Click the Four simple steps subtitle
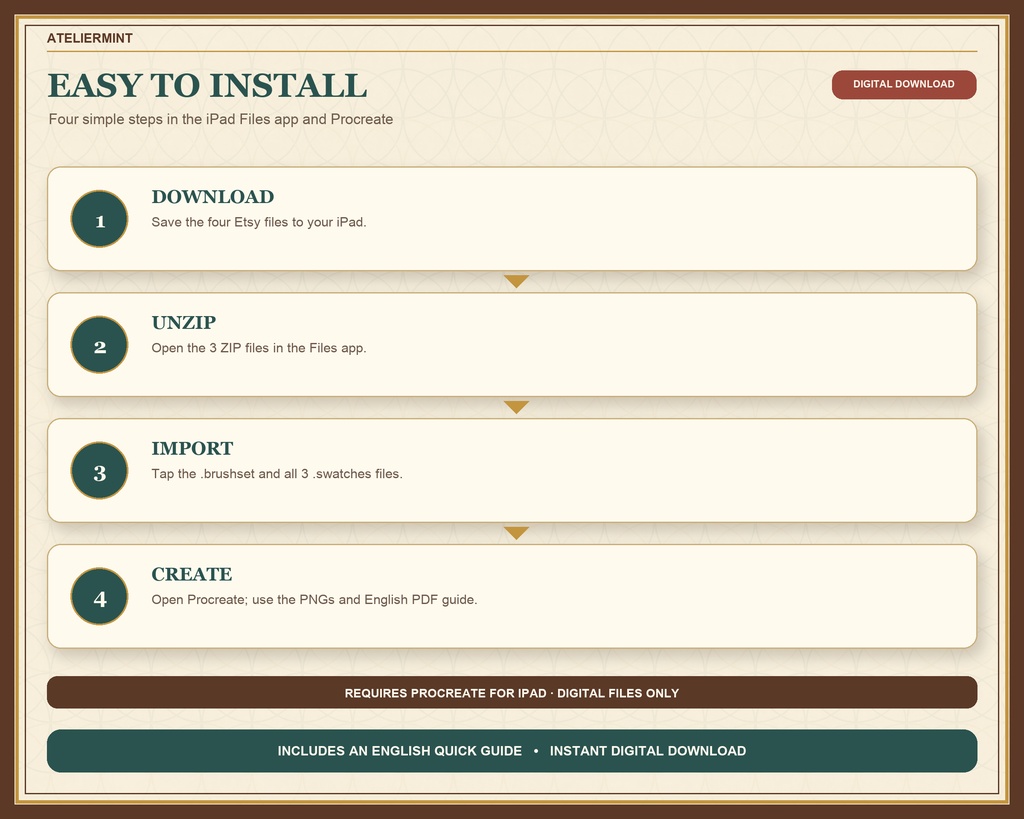This screenshot has height=819, width=1024. click(x=221, y=120)
